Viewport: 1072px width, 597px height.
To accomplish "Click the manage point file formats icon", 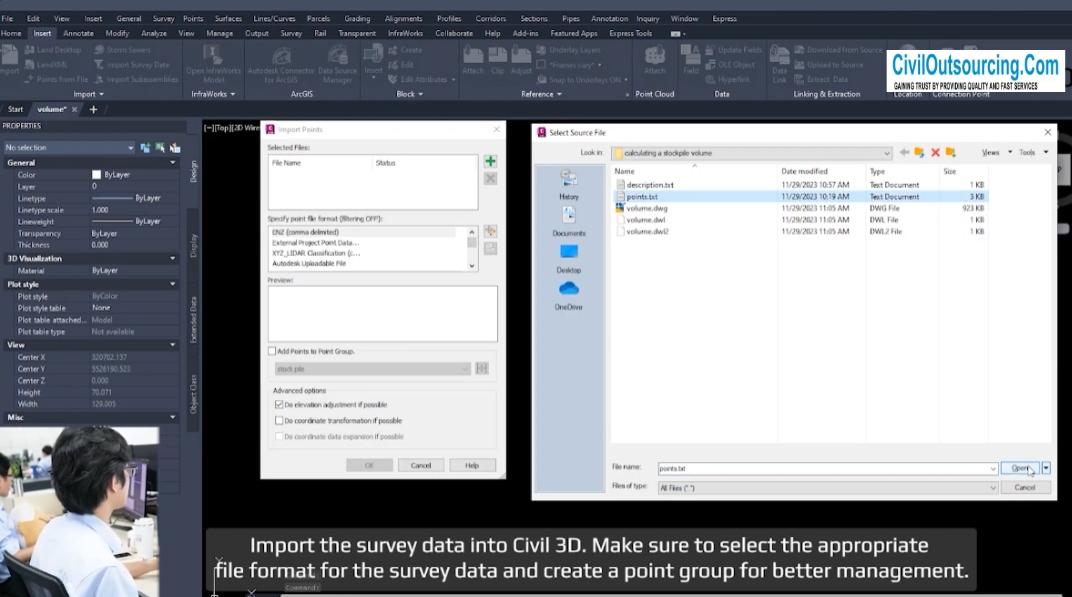I will (x=490, y=231).
